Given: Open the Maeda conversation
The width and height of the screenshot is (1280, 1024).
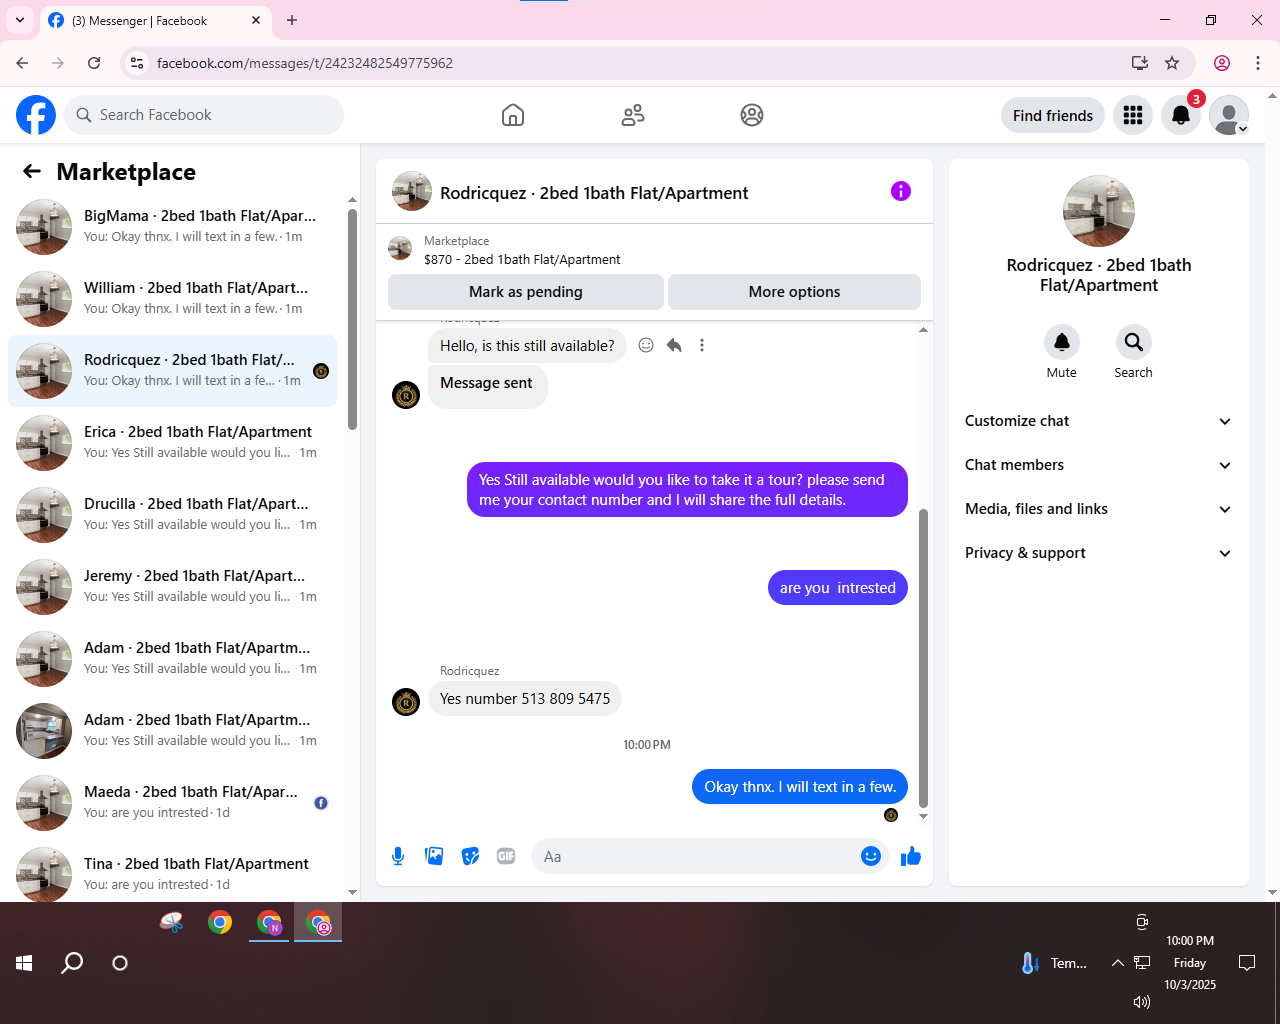Looking at the screenshot, I should tap(172, 803).
